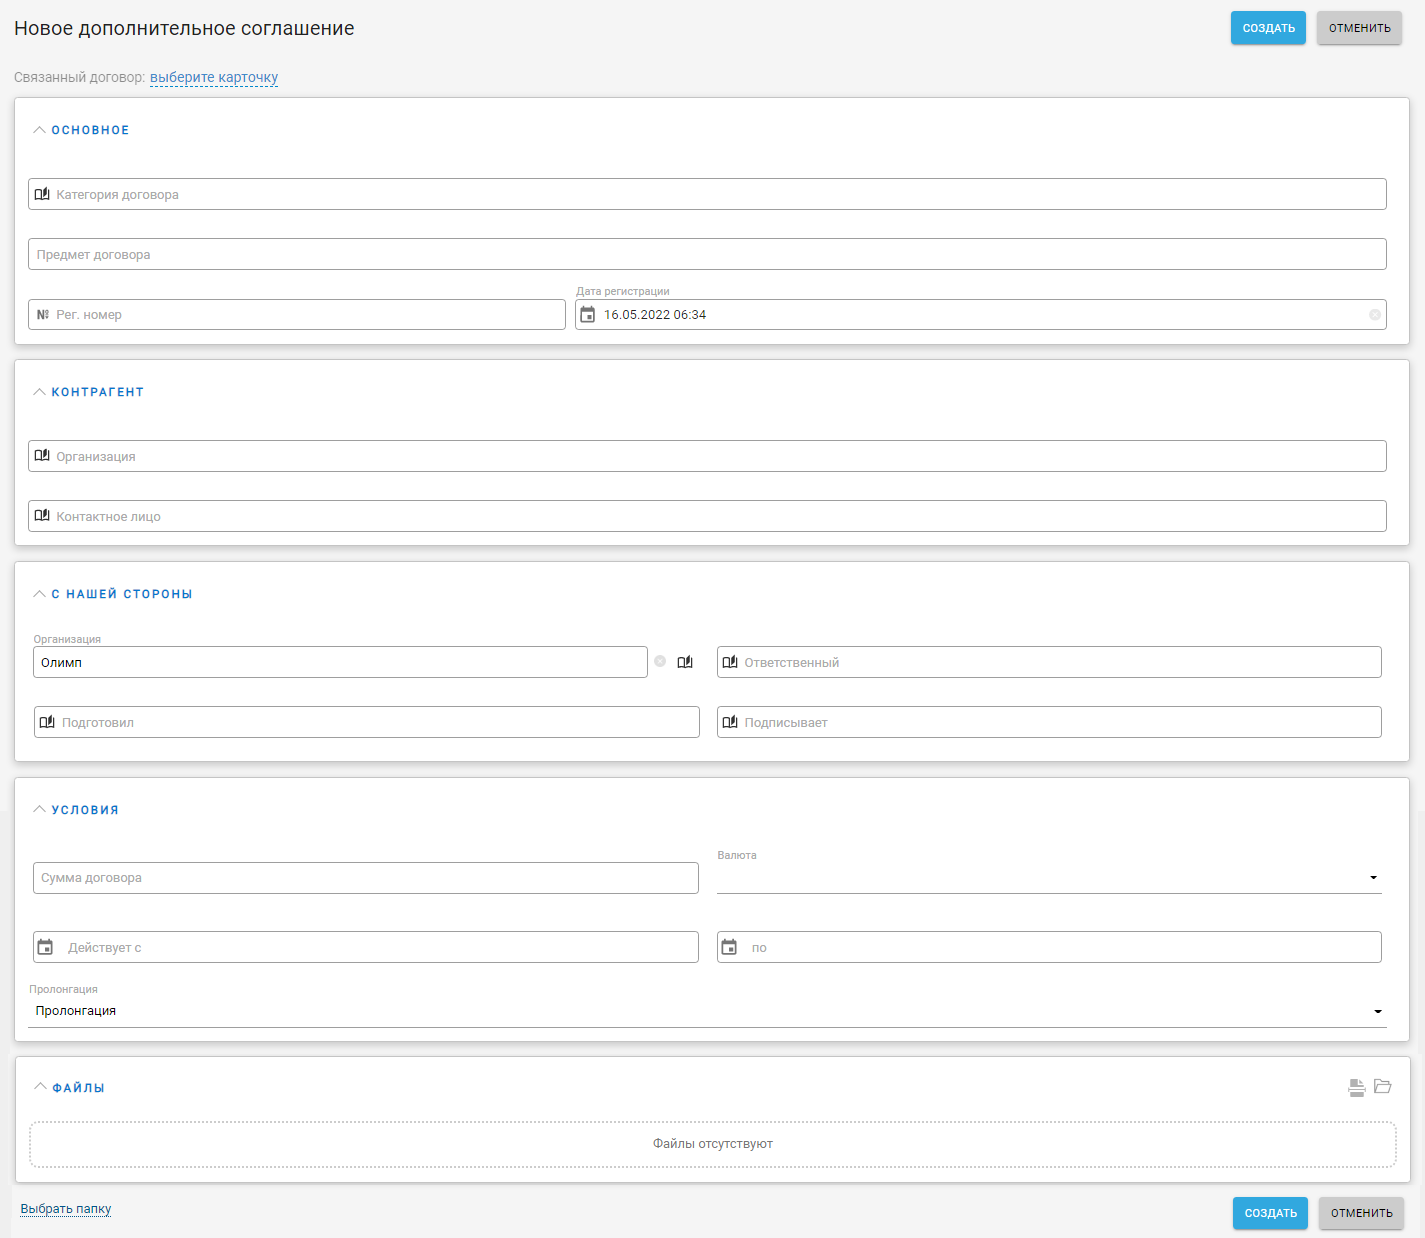
Task: Focus the по end date field
Action: [x=1049, y=947]
